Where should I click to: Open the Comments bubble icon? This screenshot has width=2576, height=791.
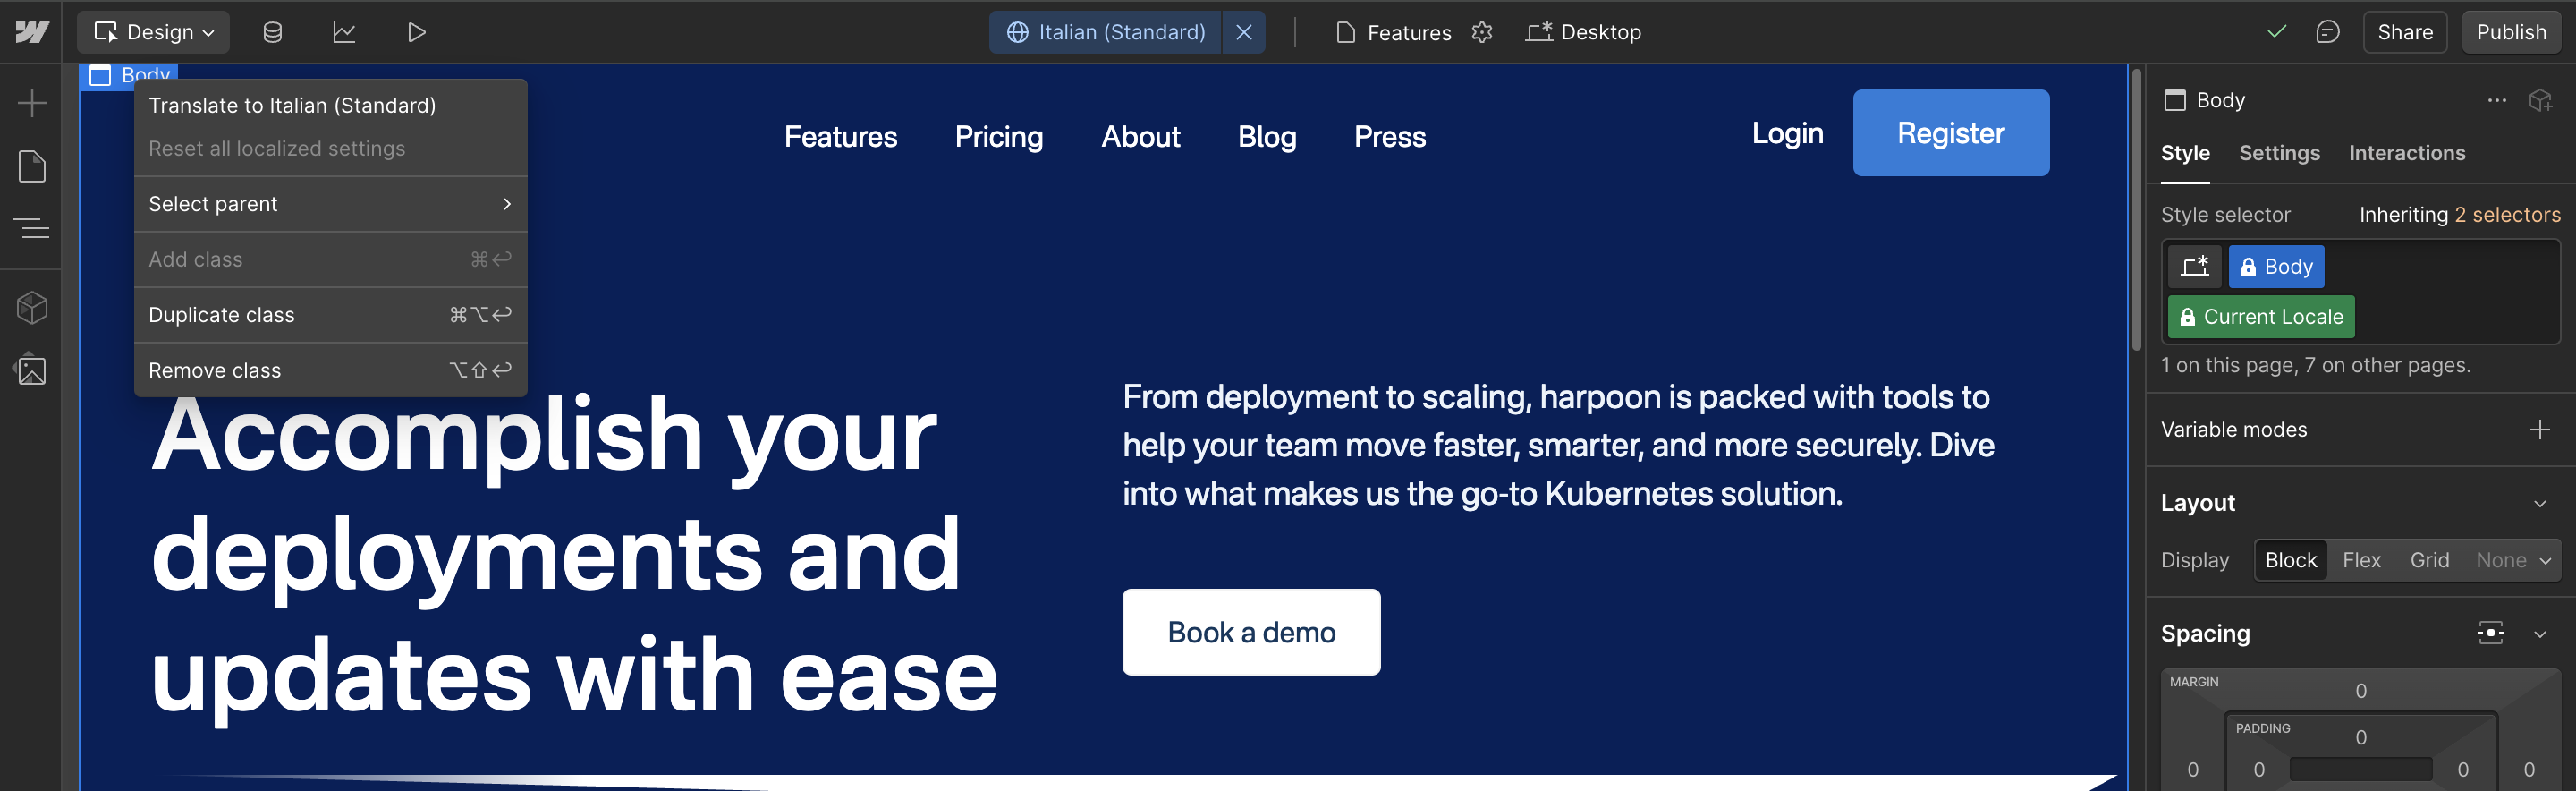click(x=2328, y=32)
